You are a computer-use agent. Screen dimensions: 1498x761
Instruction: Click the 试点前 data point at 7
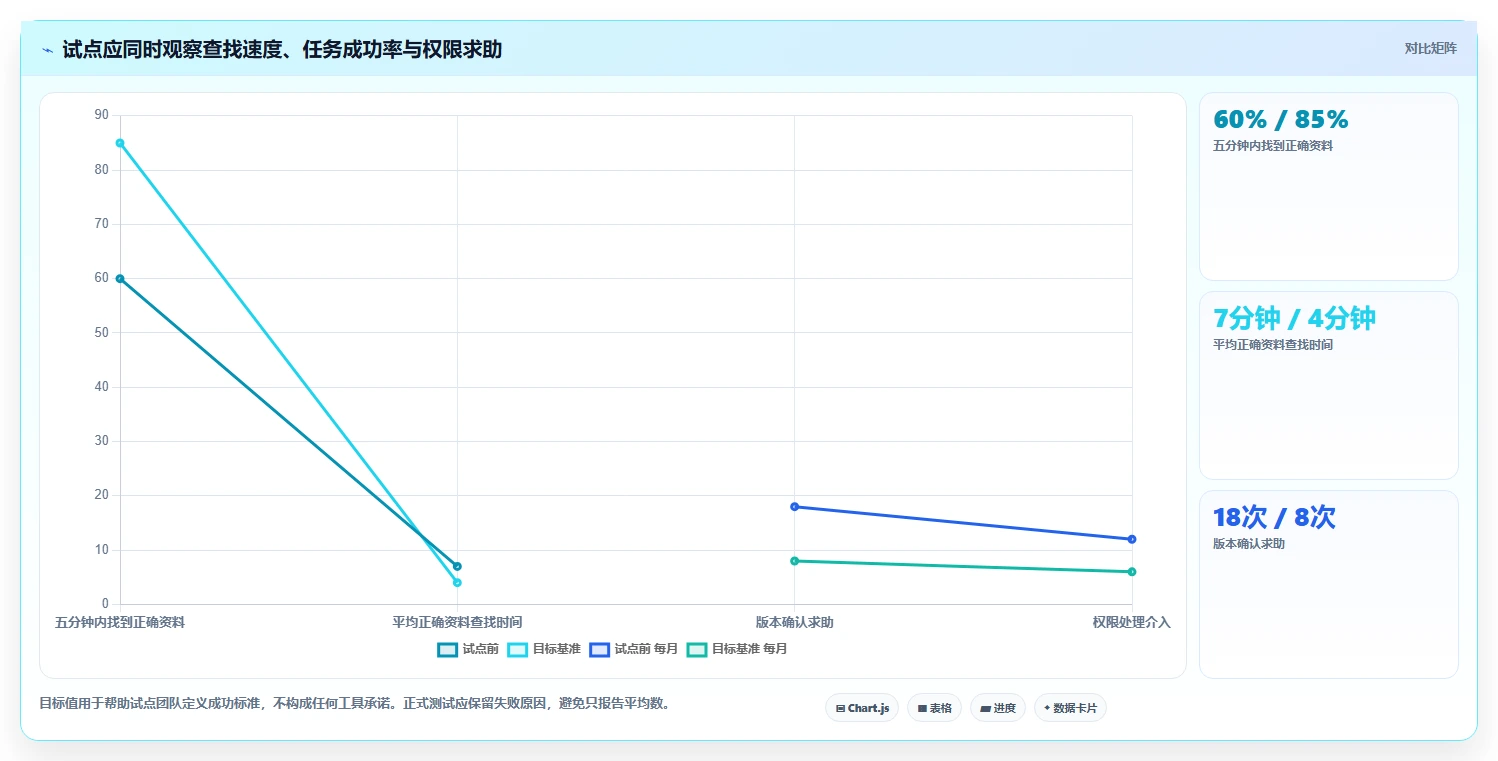pyautogui.click(x=457, y=566)
